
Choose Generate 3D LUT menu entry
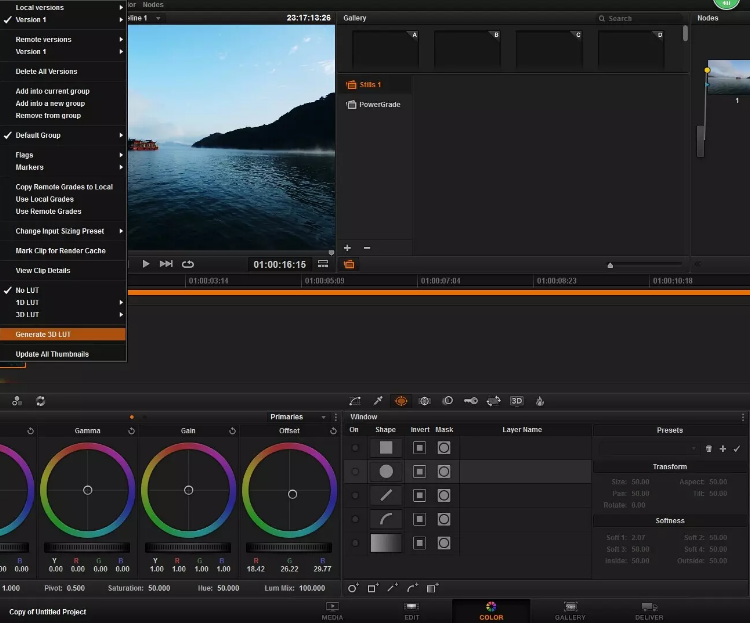63,334
